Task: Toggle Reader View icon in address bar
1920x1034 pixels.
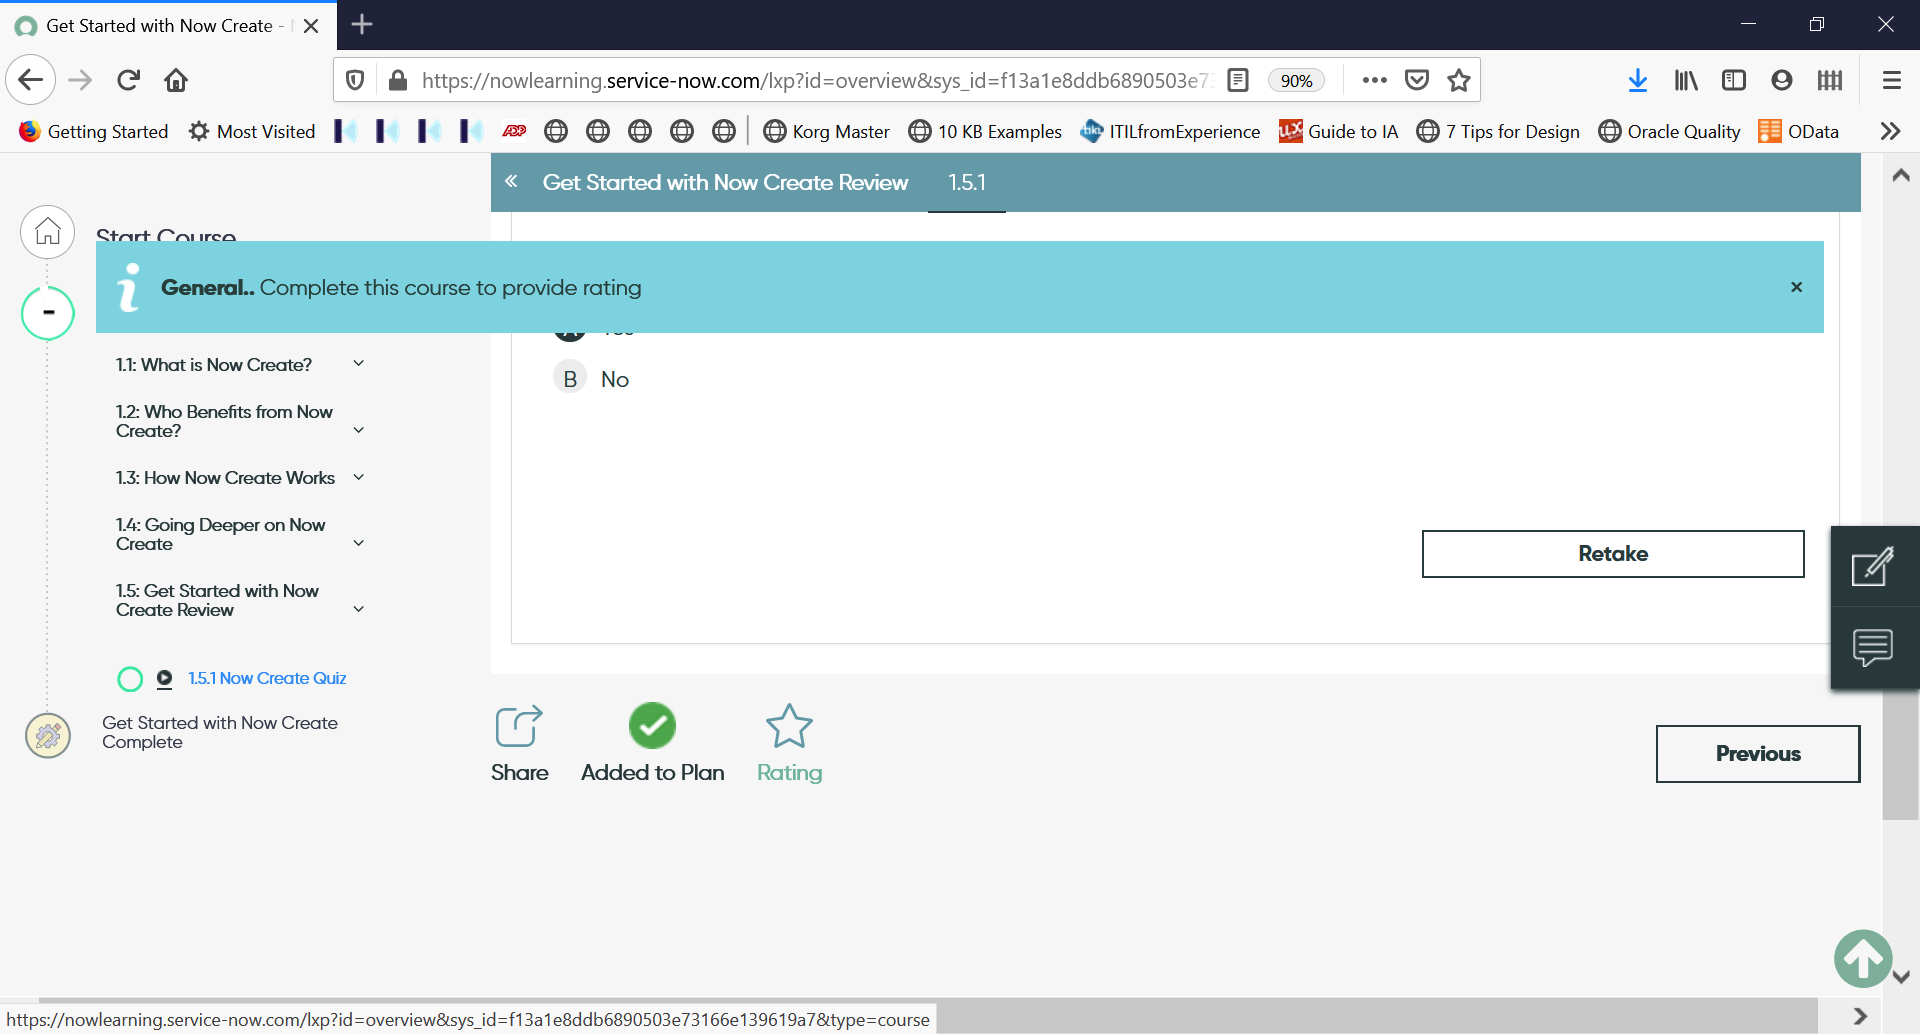Action: (1238, 80)
